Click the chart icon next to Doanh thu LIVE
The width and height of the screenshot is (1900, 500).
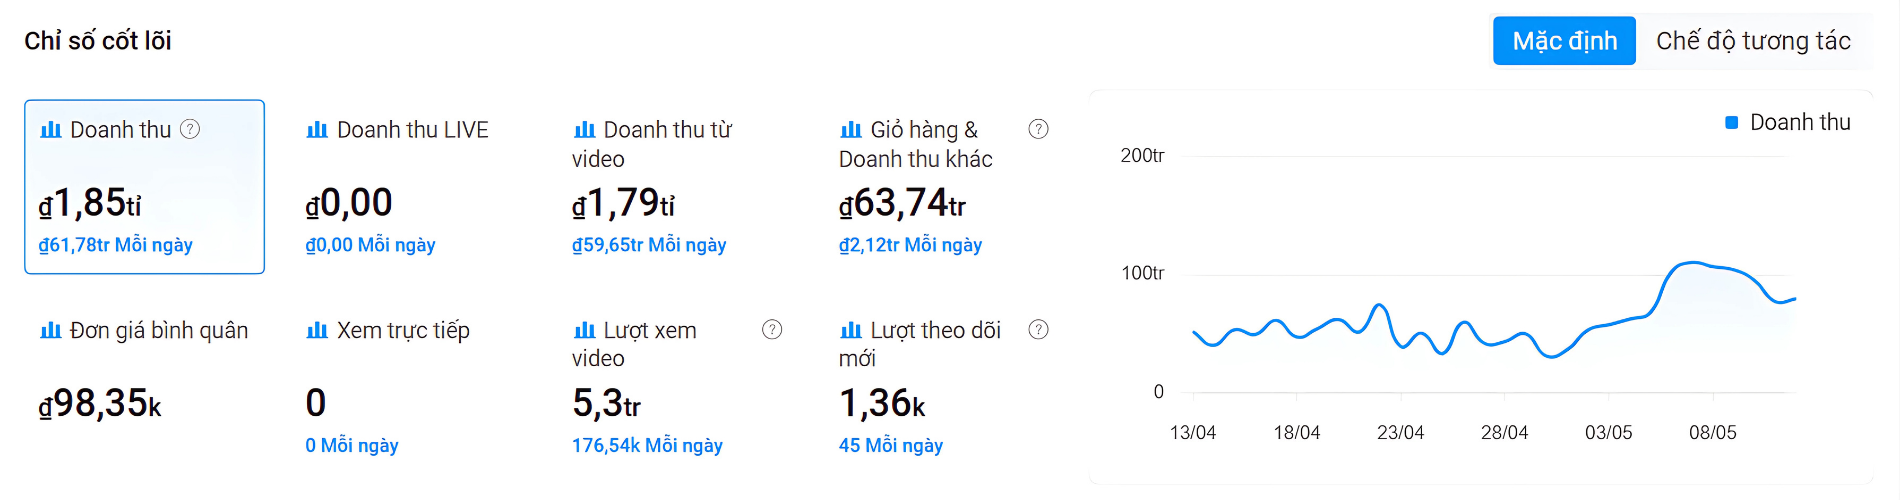click(x=317, y=130)
